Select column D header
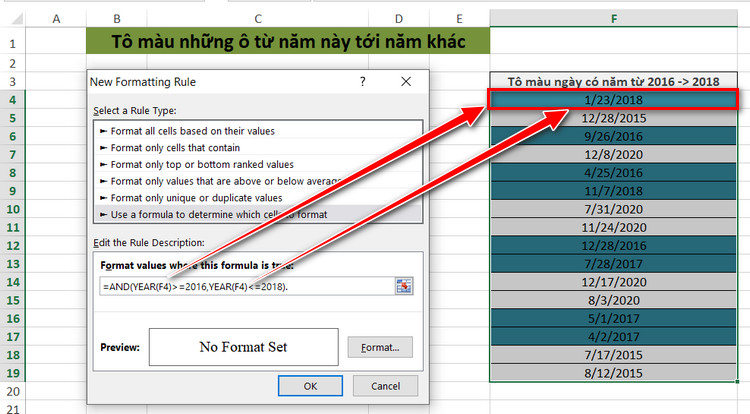The image size is (750, 414). click(399, 19)
